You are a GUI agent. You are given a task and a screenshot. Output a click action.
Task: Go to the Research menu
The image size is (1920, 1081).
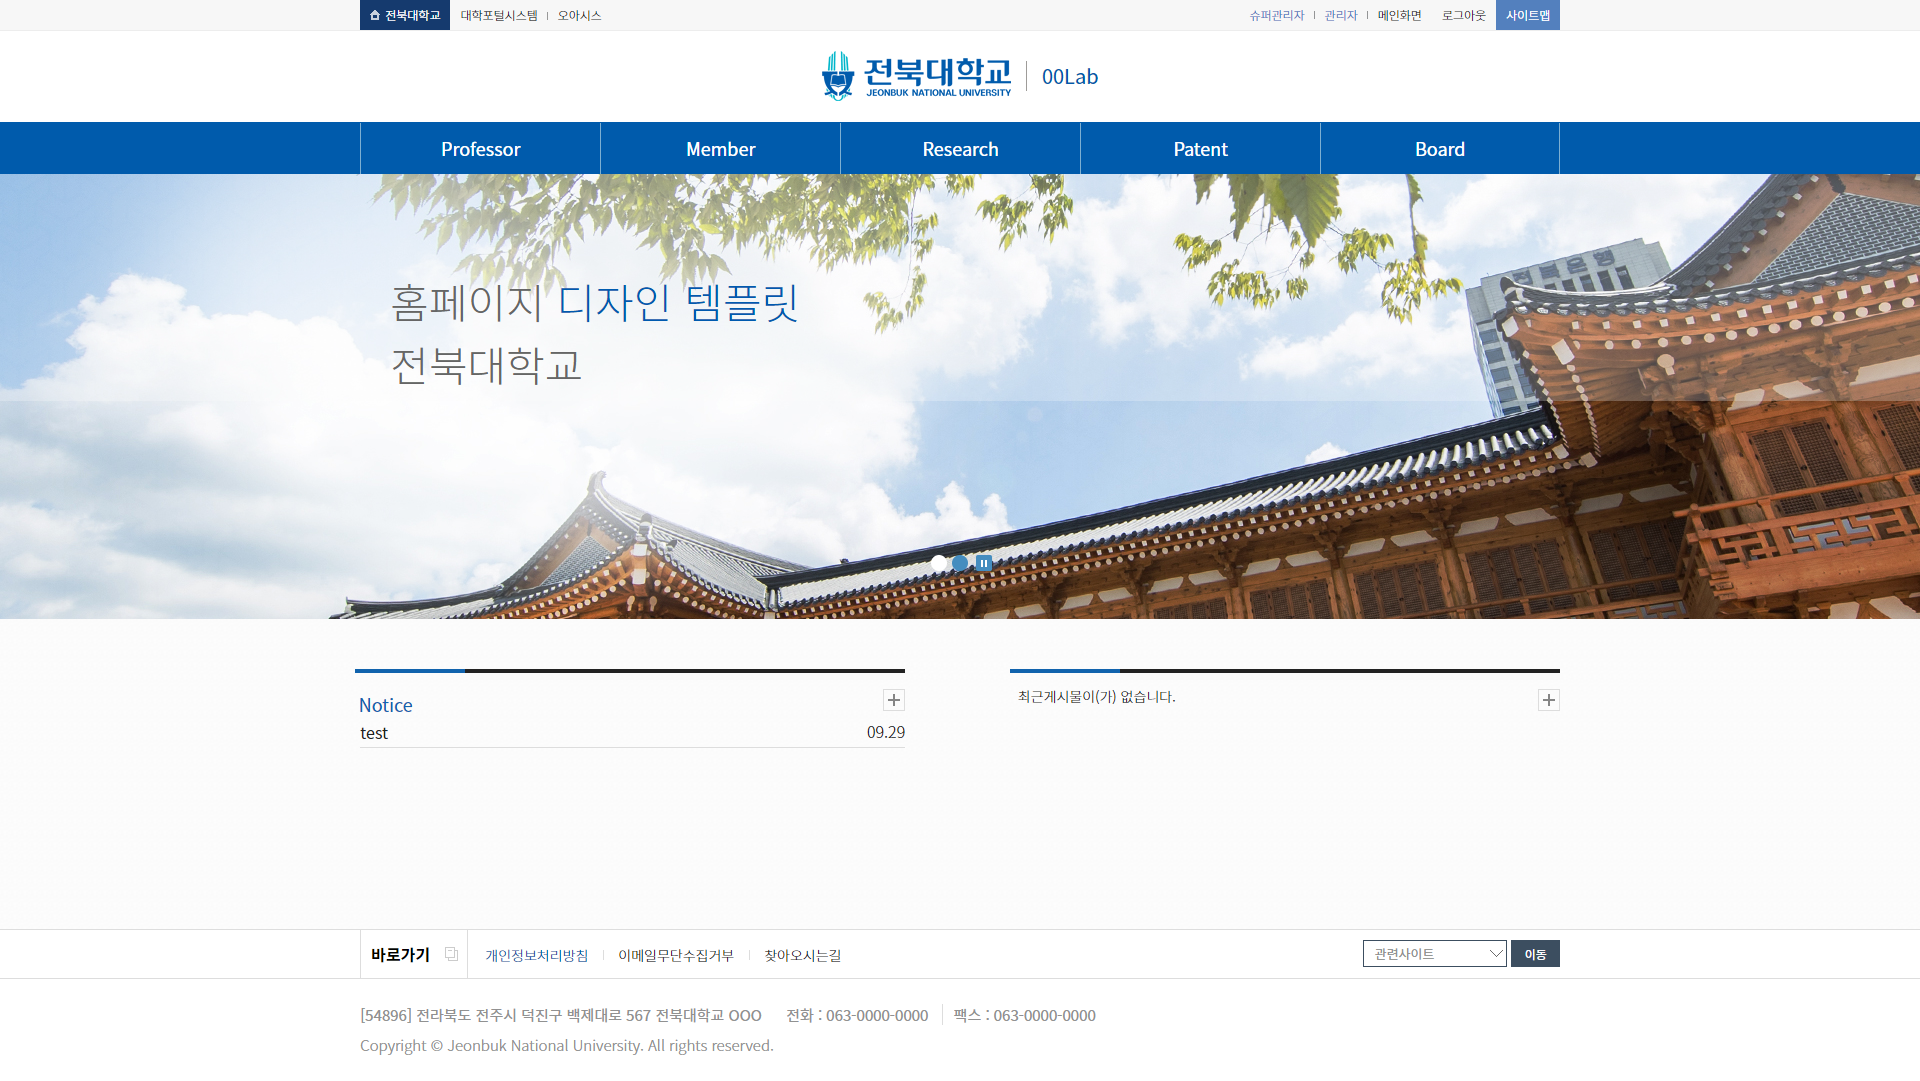click(x=960, y=149)
